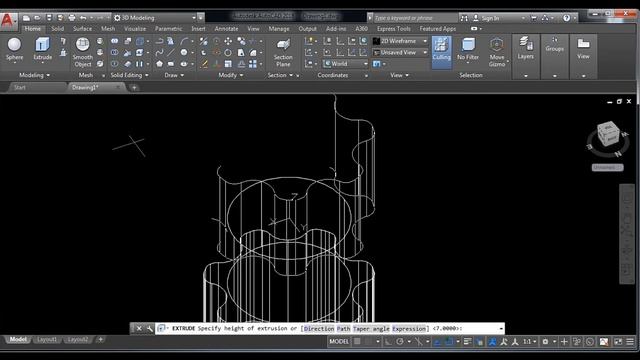Click the command line input area after <7.0000>

point(480,329)
